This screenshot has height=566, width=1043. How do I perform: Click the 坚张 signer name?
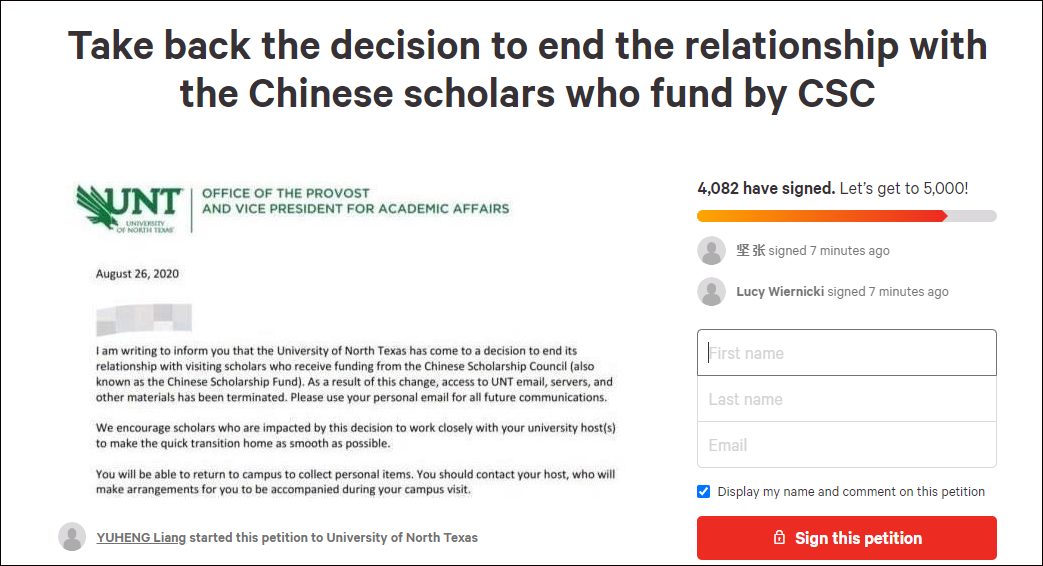[750, 251]
